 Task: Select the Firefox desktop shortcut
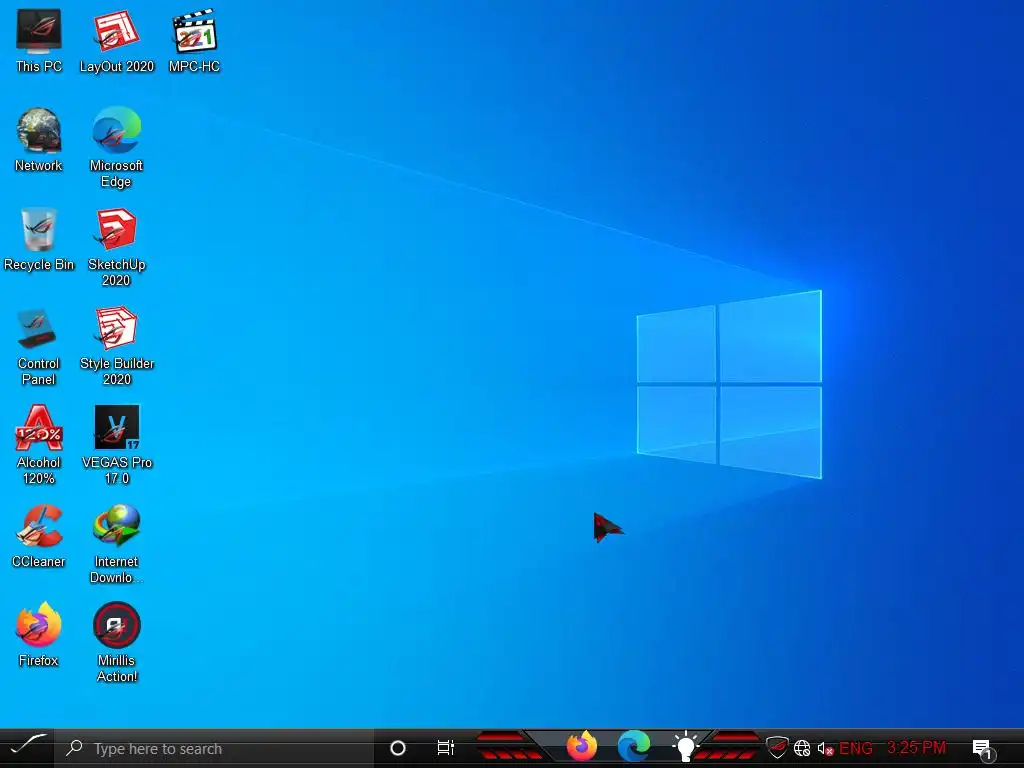(39, 635)
